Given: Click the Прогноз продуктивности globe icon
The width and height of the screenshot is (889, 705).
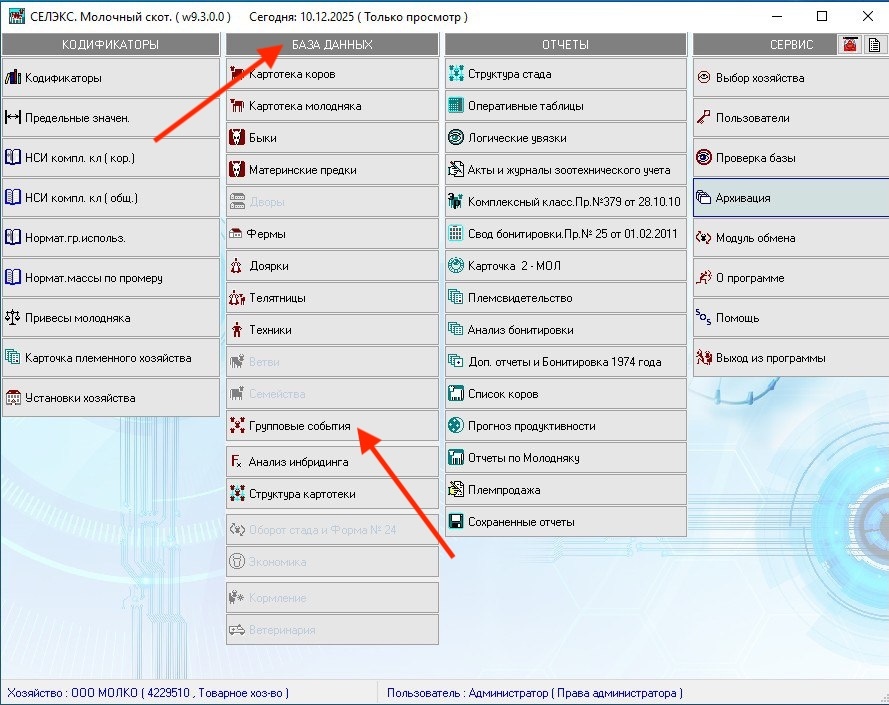Looking at the screenshot, I should [456, 425].
